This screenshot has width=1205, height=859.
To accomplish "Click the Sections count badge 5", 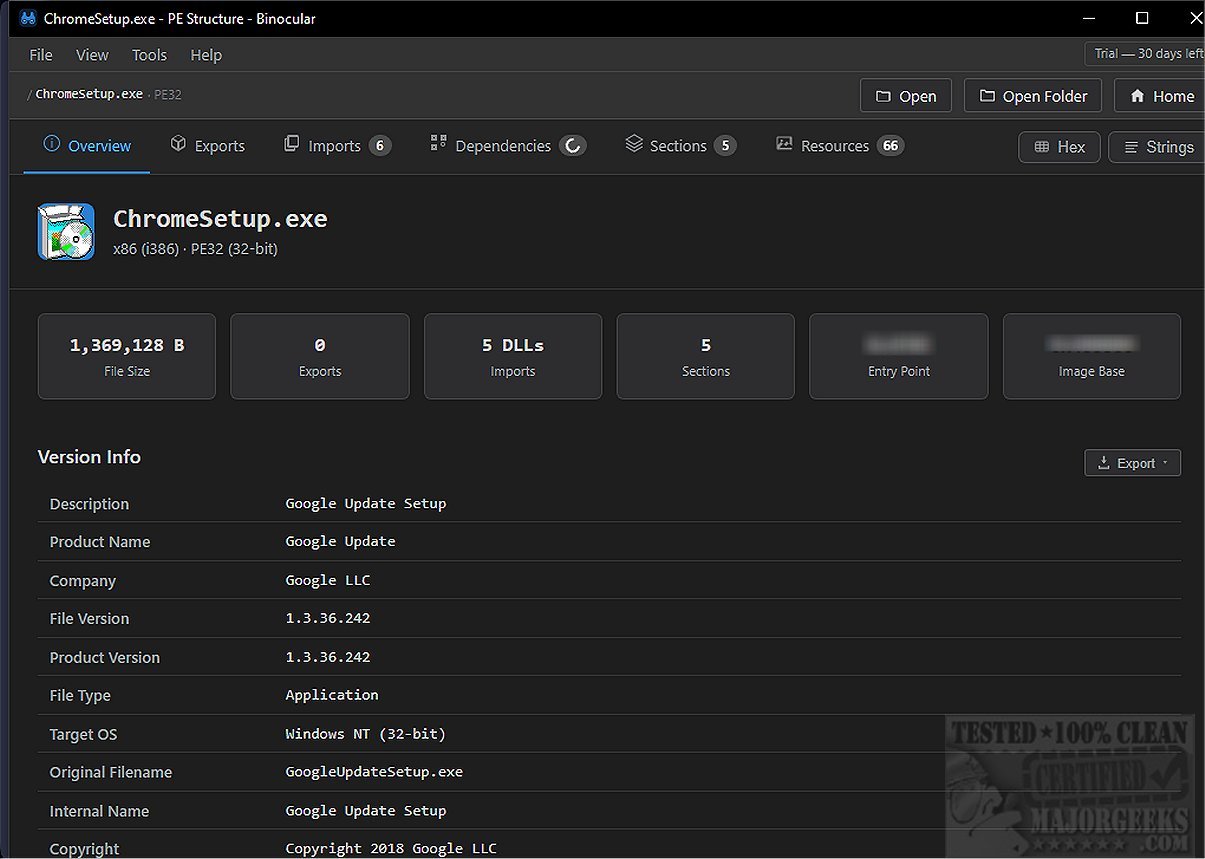I will 725,146.
